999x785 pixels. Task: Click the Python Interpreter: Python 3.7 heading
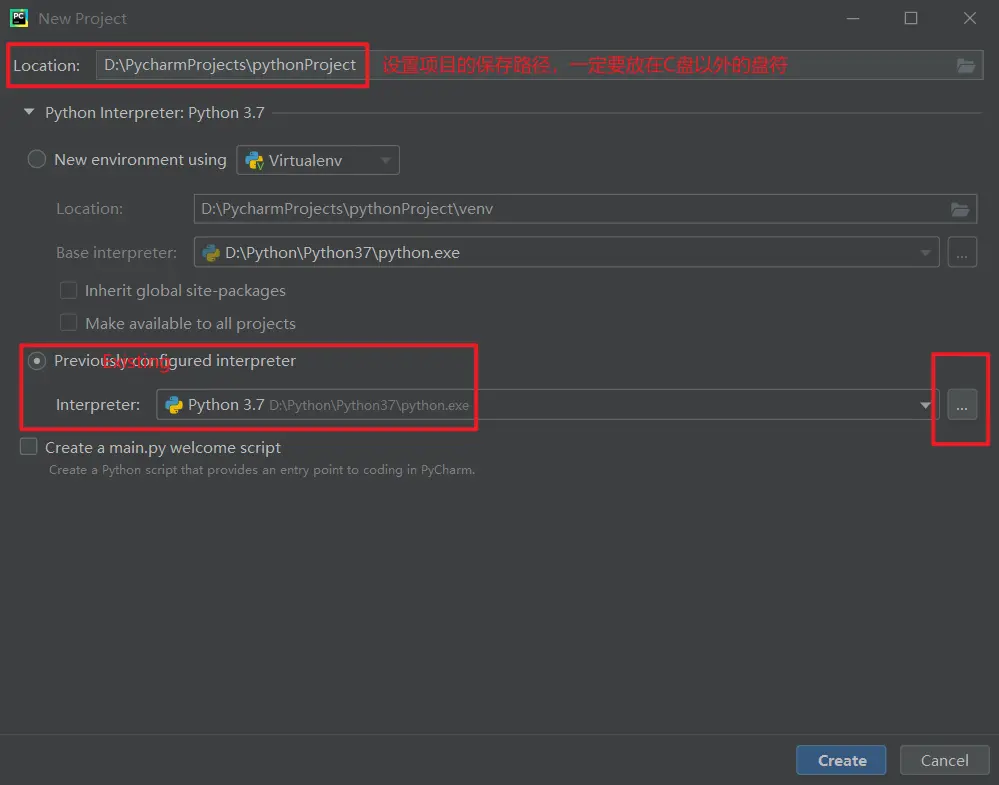tap(155, 113)
